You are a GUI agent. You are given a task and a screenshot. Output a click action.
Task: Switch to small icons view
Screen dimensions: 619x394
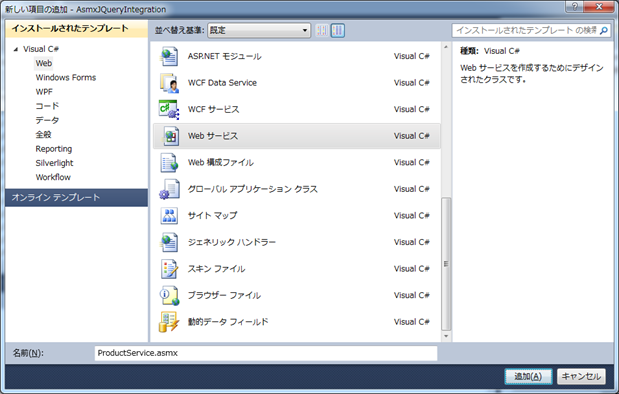point(322,30)
